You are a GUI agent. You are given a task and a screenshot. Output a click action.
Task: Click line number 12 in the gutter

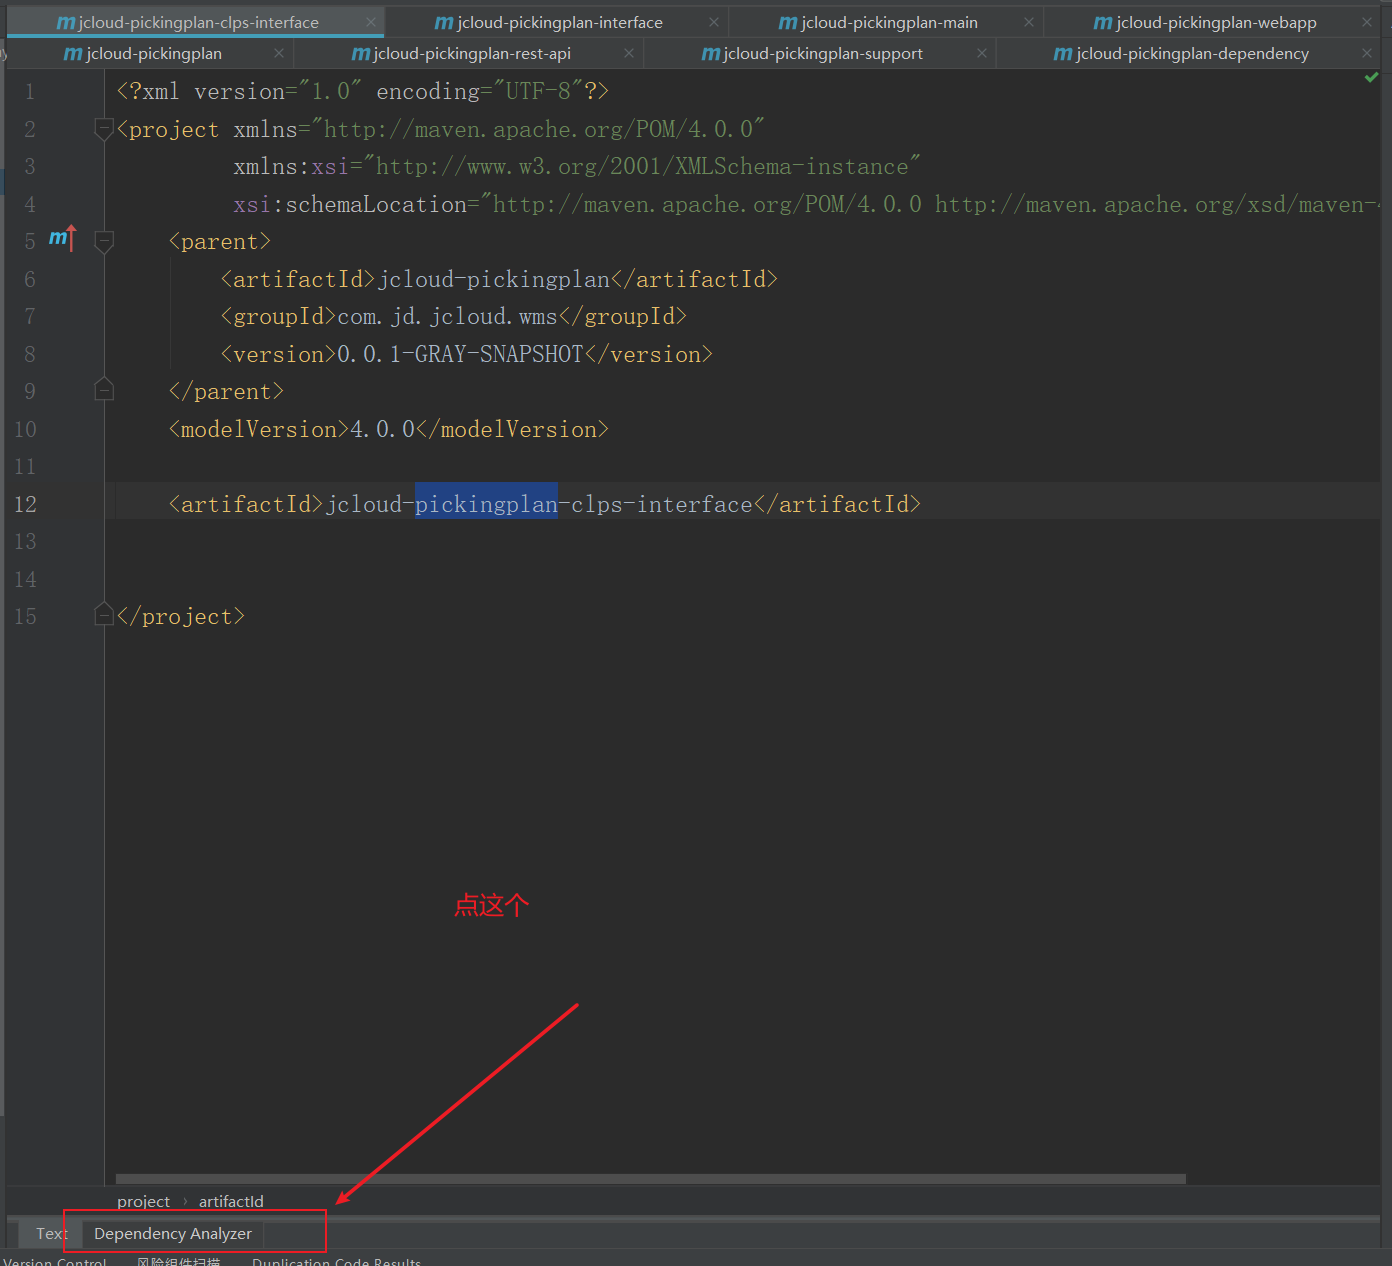[25, 504]
